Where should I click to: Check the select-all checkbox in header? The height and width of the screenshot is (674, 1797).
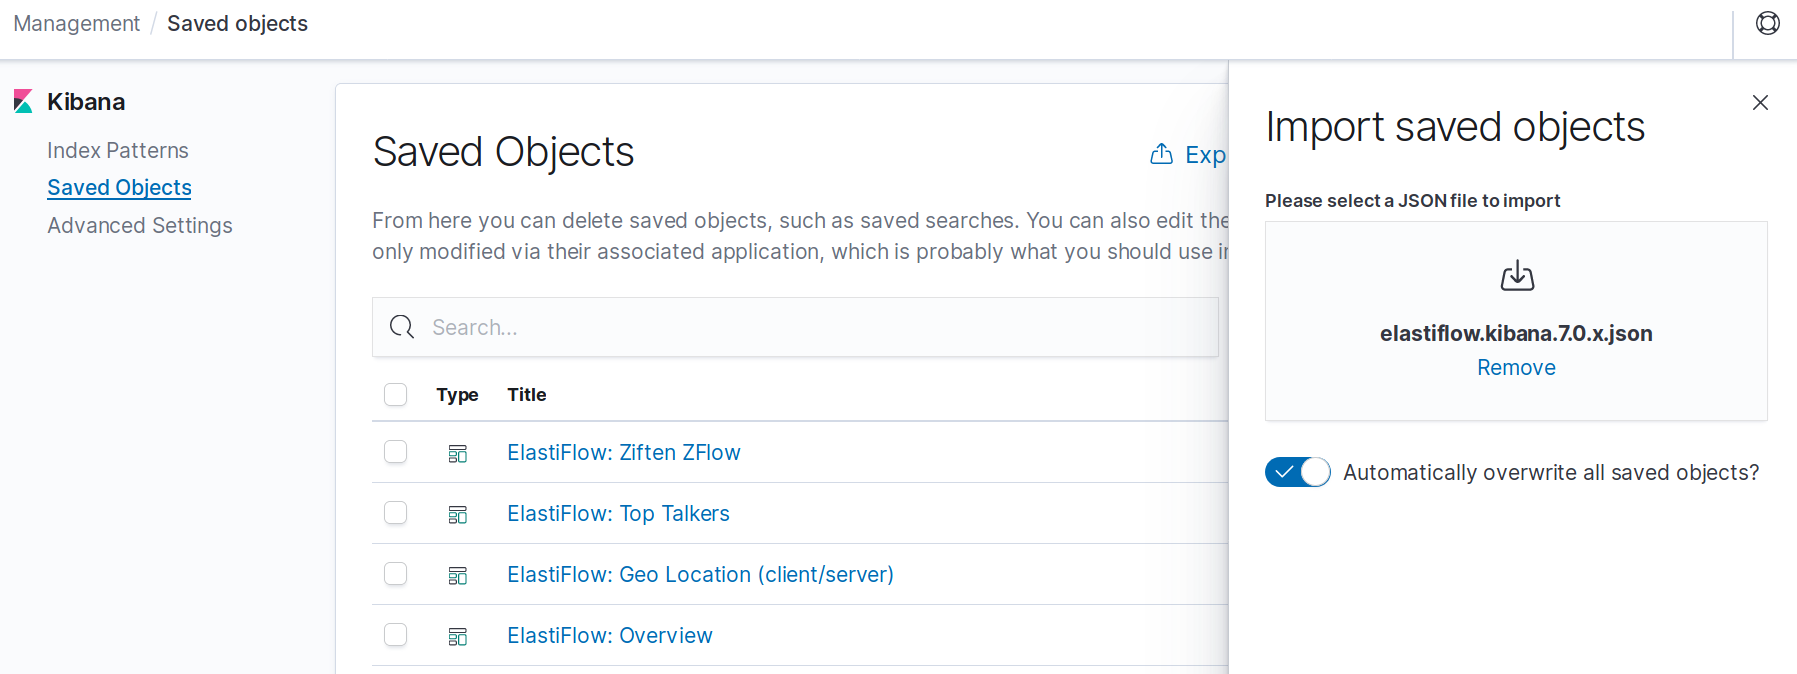396,394
